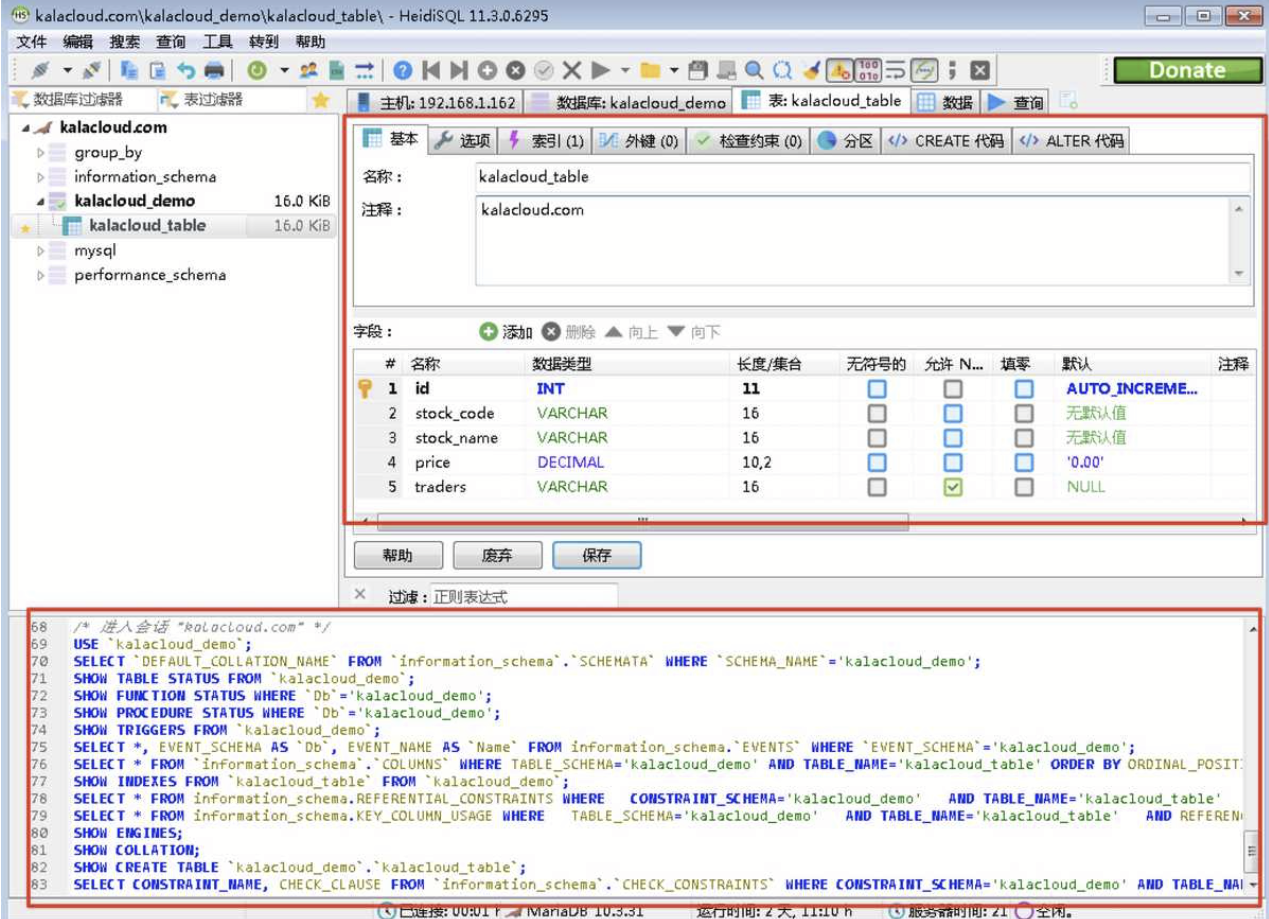Open the run query dropdown arrow
Screen dimensions: 1269x919
(625, 70)
